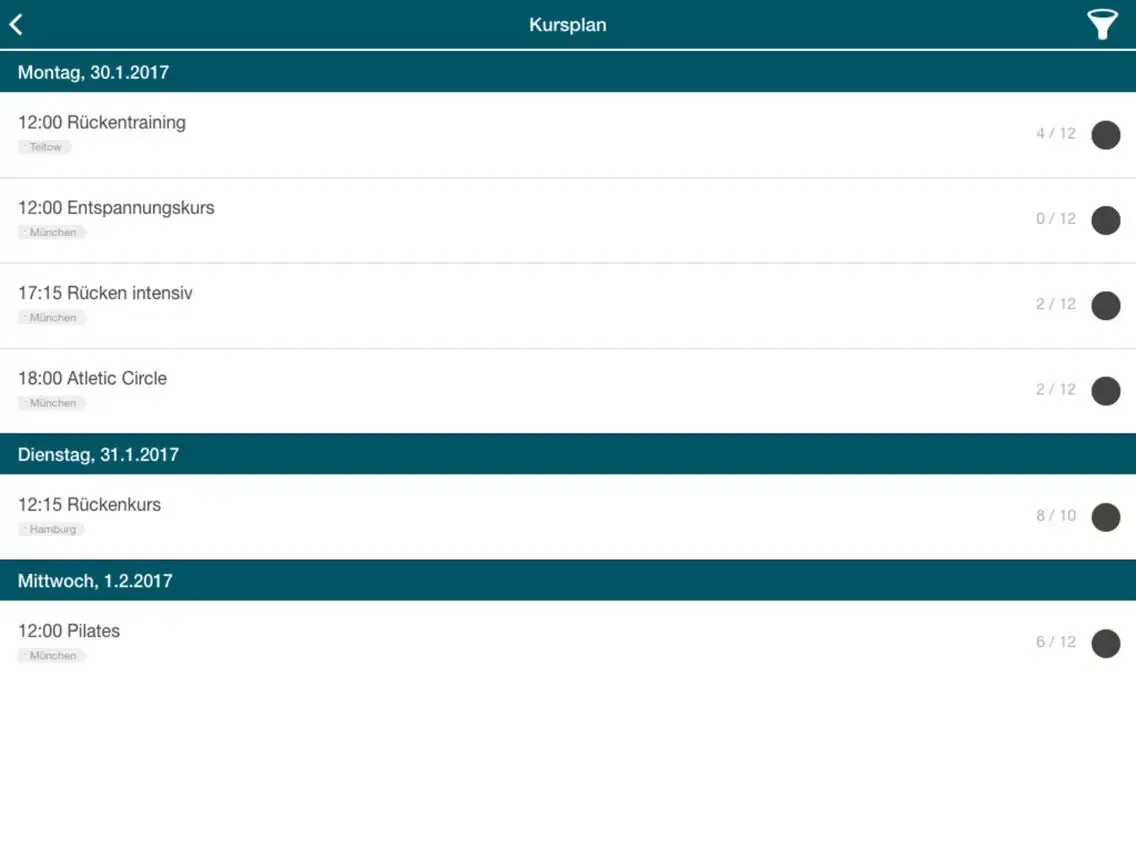This screenshot has width=1136, height=852.
Task: Open the 12:00 Pilates course
Action: (x=568, y=643)
